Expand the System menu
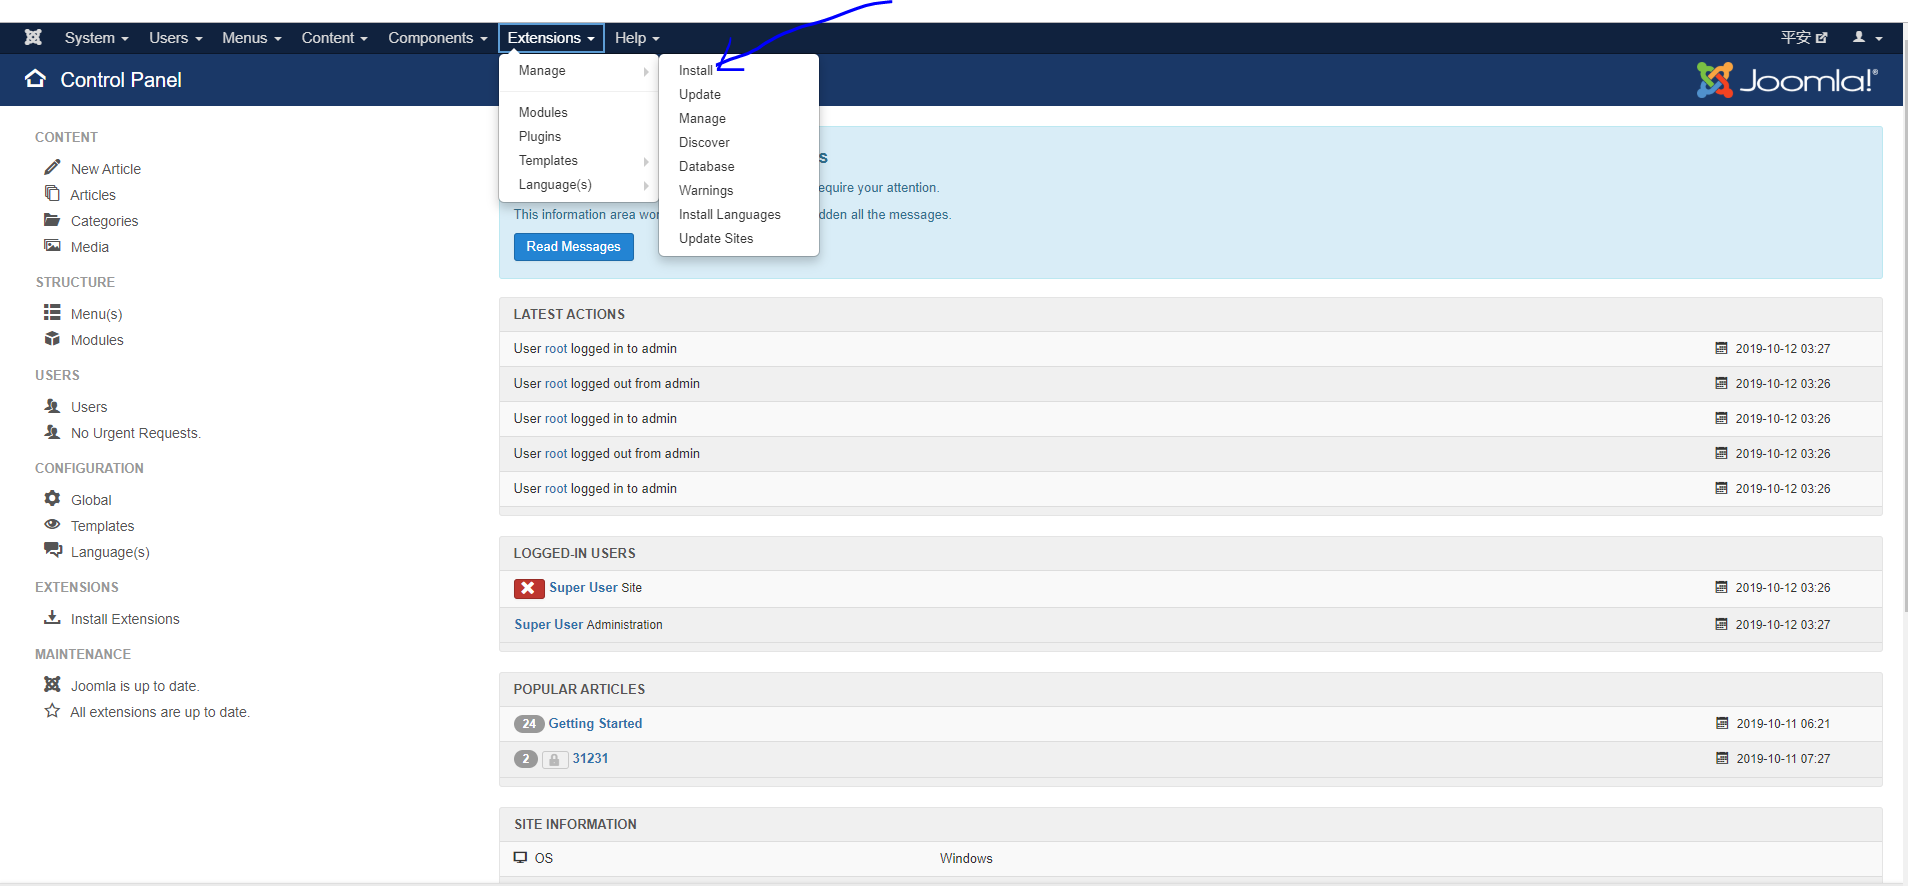 (96, 38)
